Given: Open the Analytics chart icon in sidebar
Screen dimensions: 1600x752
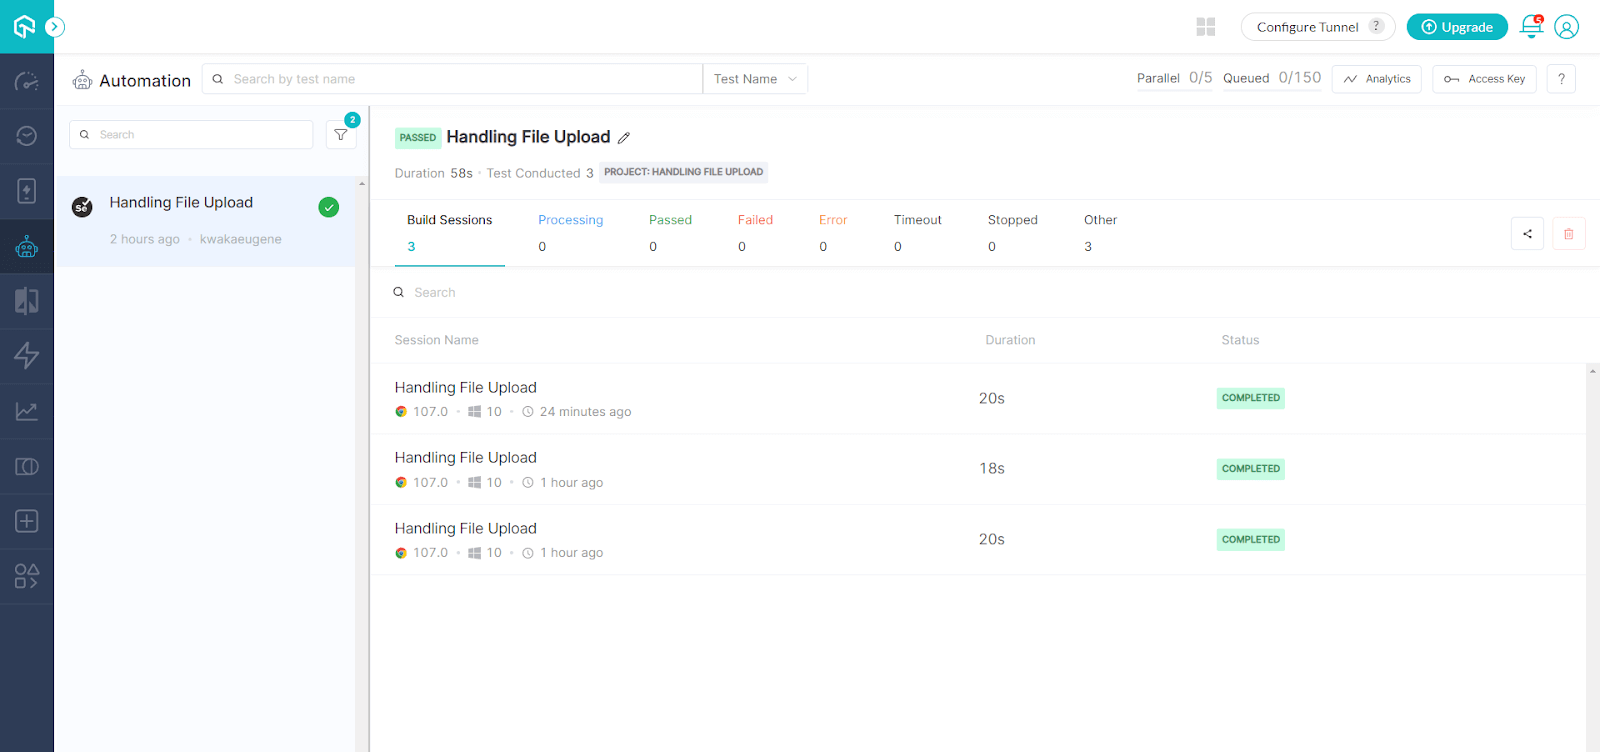Looking at the screenshot, I should (x=27, y=411).
